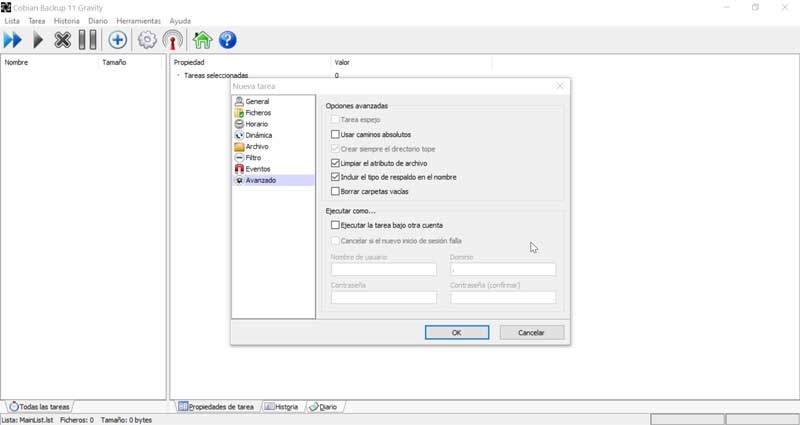Open the Herramientas menu
The image size is (800, 425).
coord(139,21)
